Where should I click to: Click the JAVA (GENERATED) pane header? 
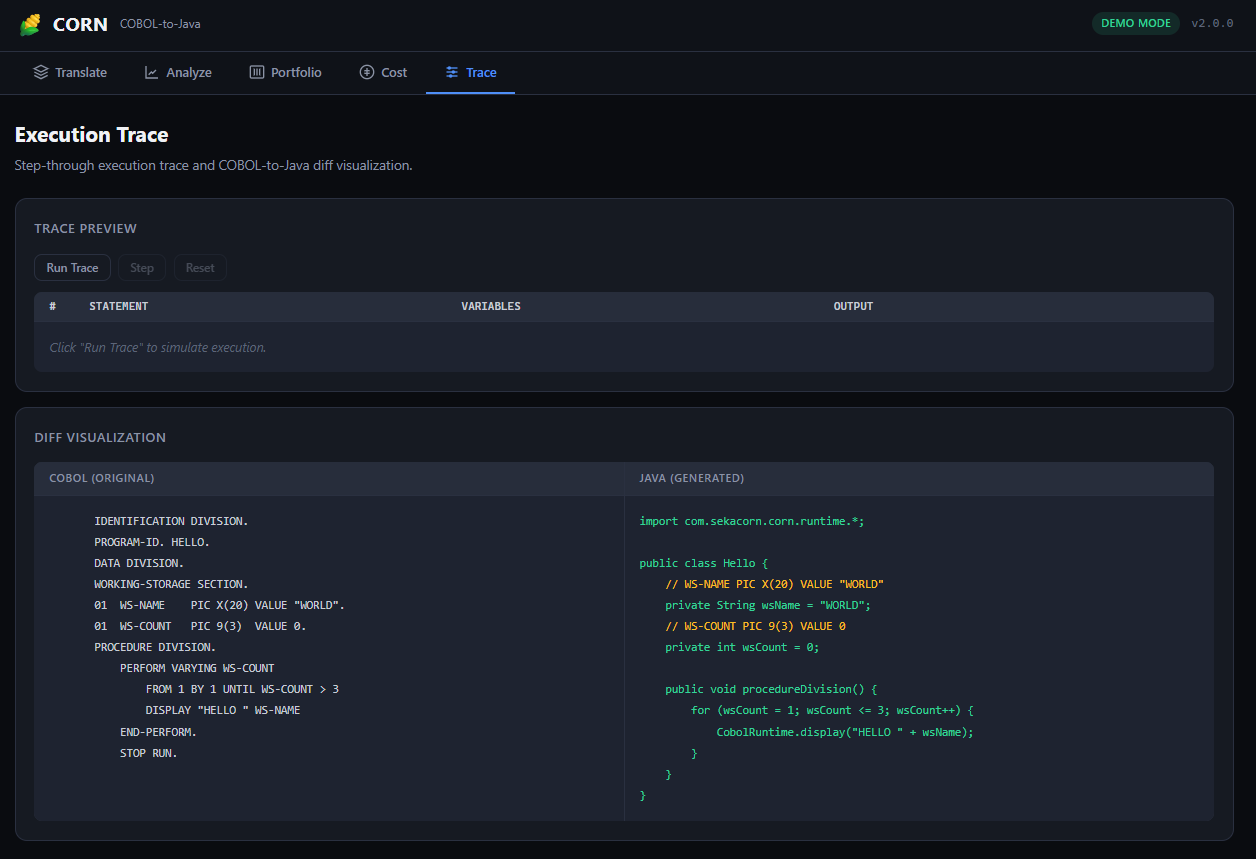tap(691, 478)
